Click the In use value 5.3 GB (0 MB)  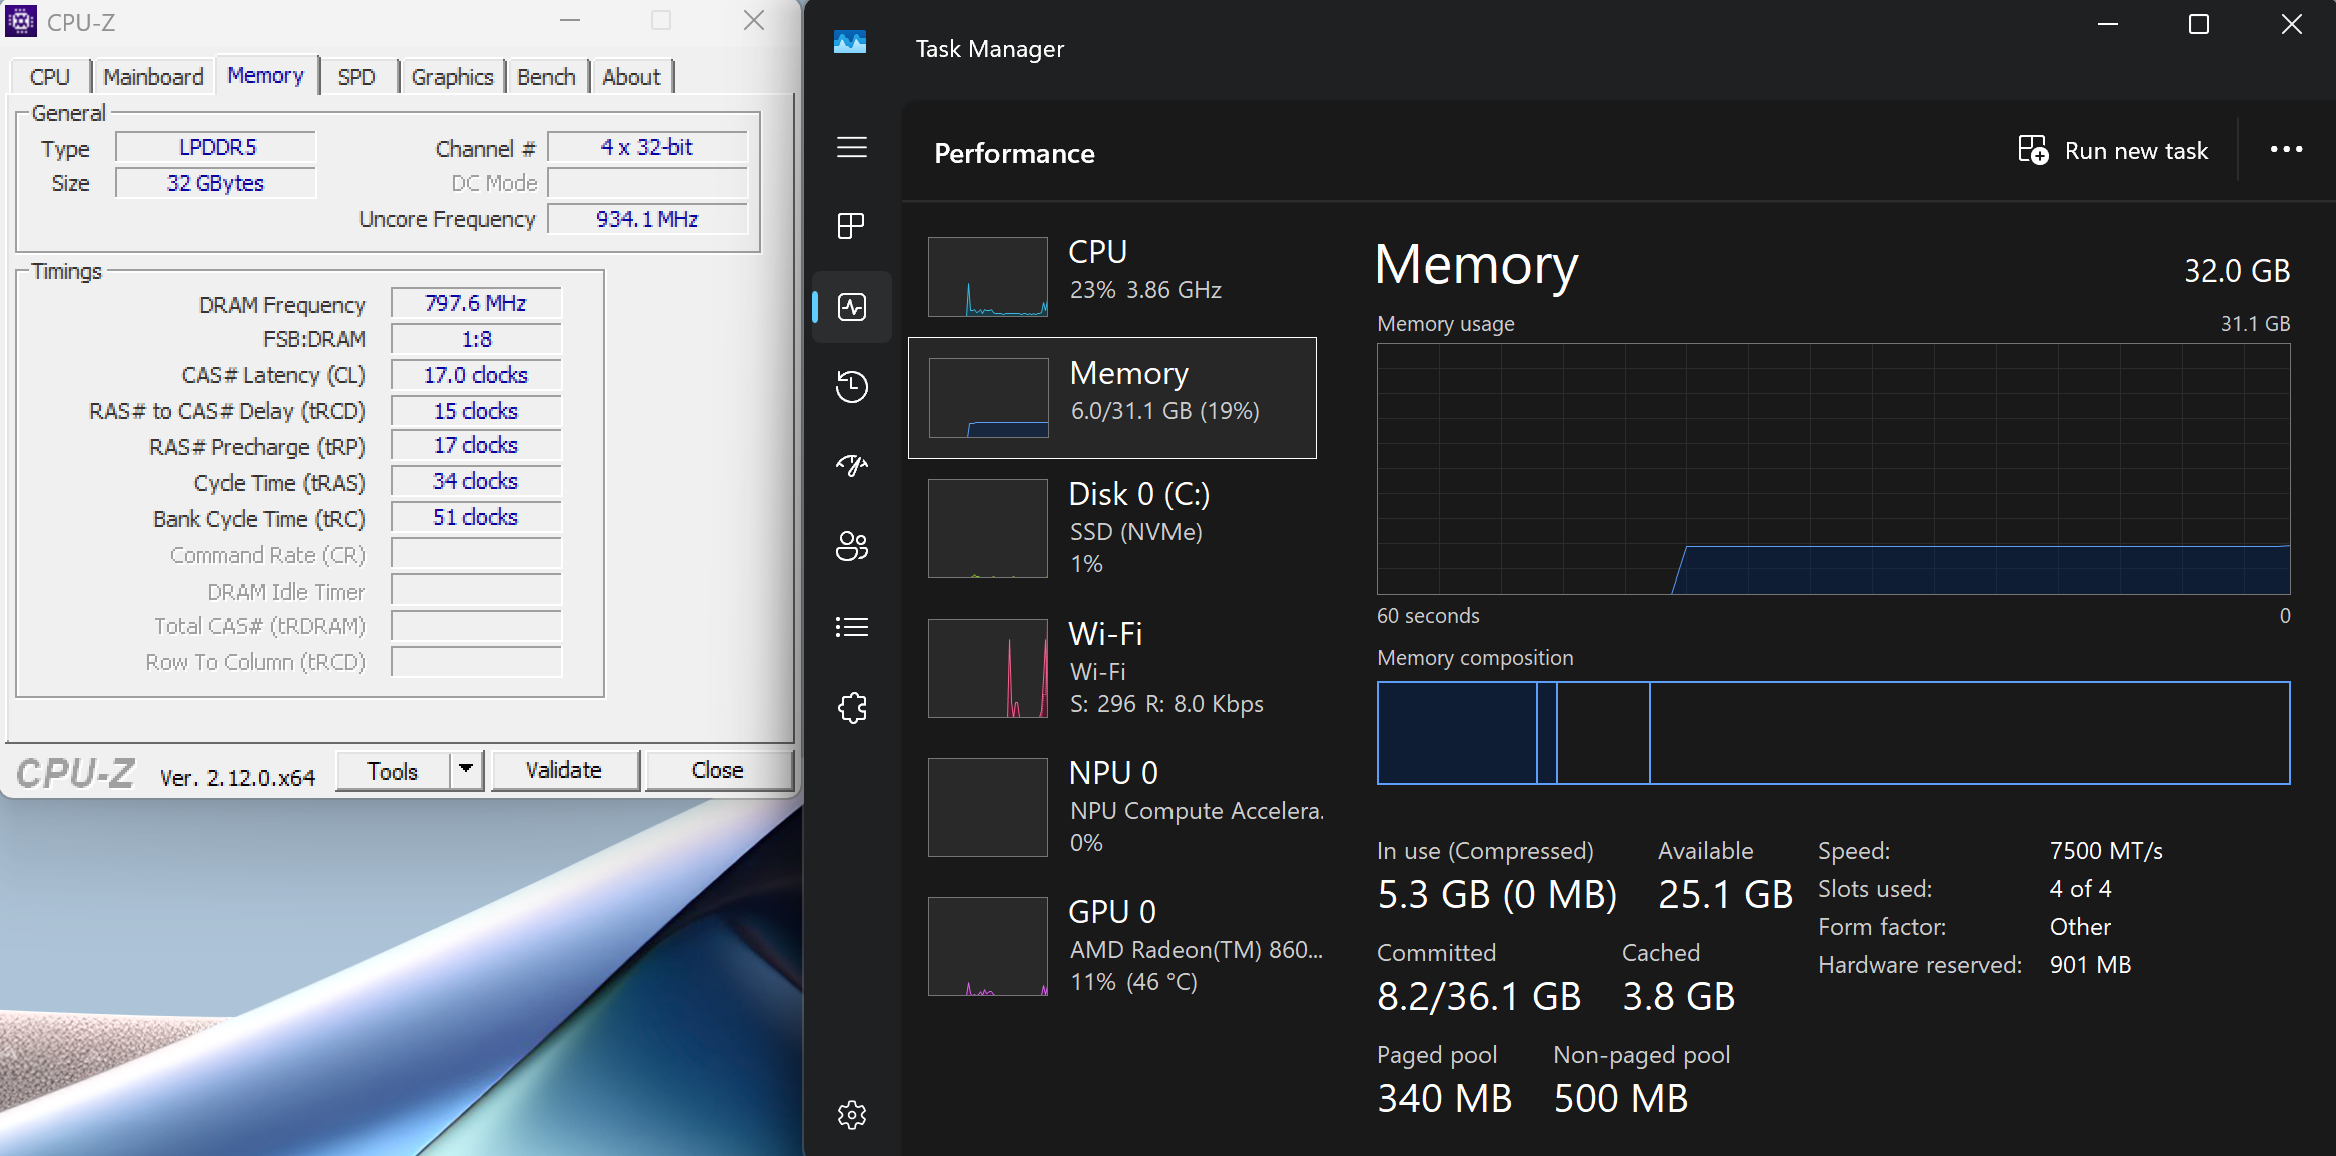pyautogui.click(x=1497, y=895)
